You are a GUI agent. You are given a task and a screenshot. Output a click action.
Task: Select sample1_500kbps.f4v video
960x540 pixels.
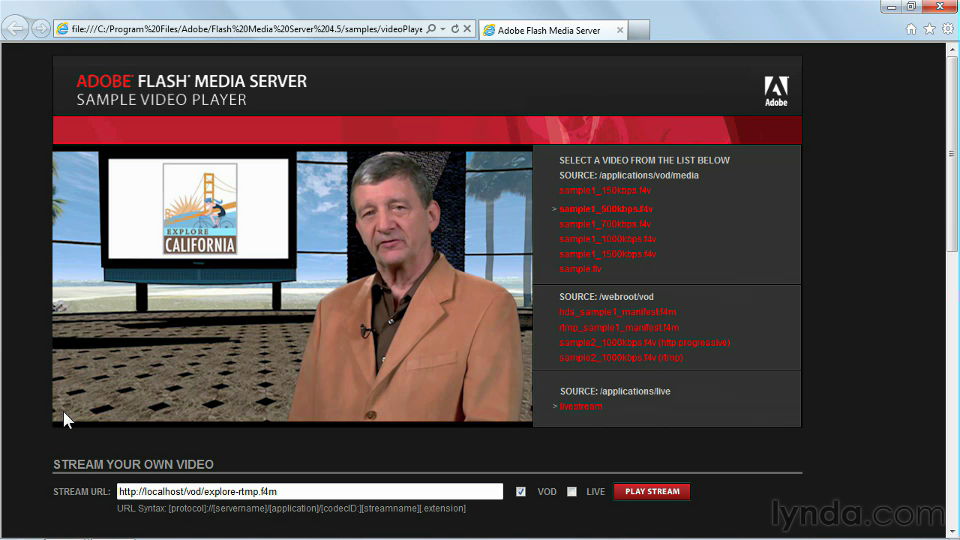606,209
